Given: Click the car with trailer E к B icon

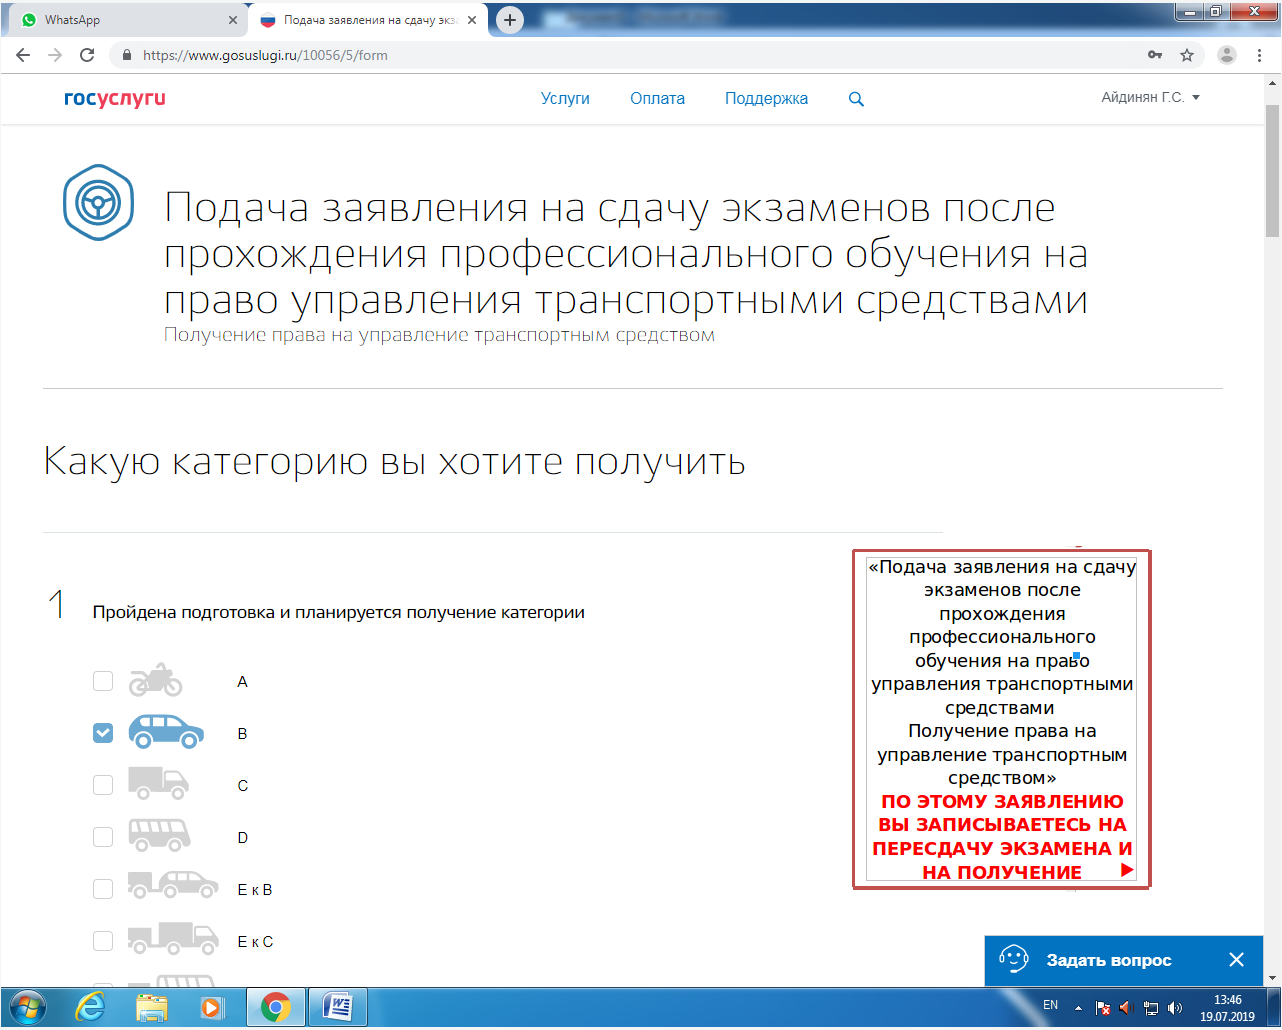Looking at the screenshot, I should click(x=173, y=885).
